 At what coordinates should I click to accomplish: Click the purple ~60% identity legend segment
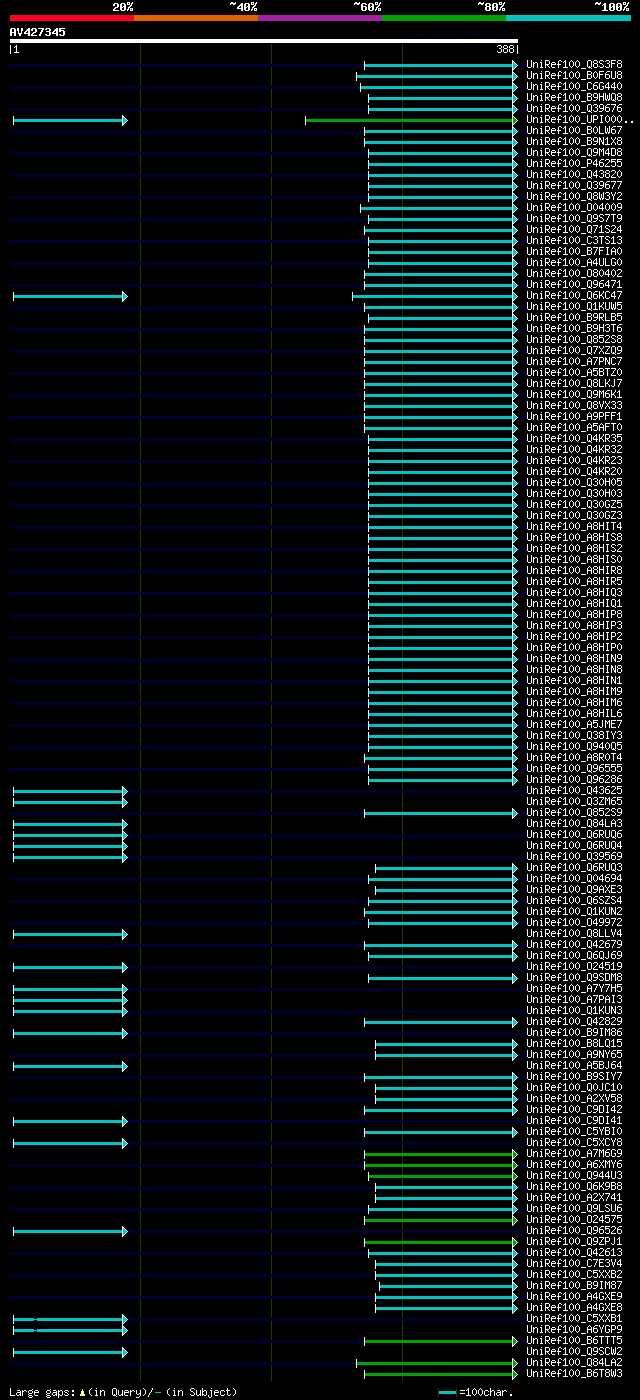point(320,17)
